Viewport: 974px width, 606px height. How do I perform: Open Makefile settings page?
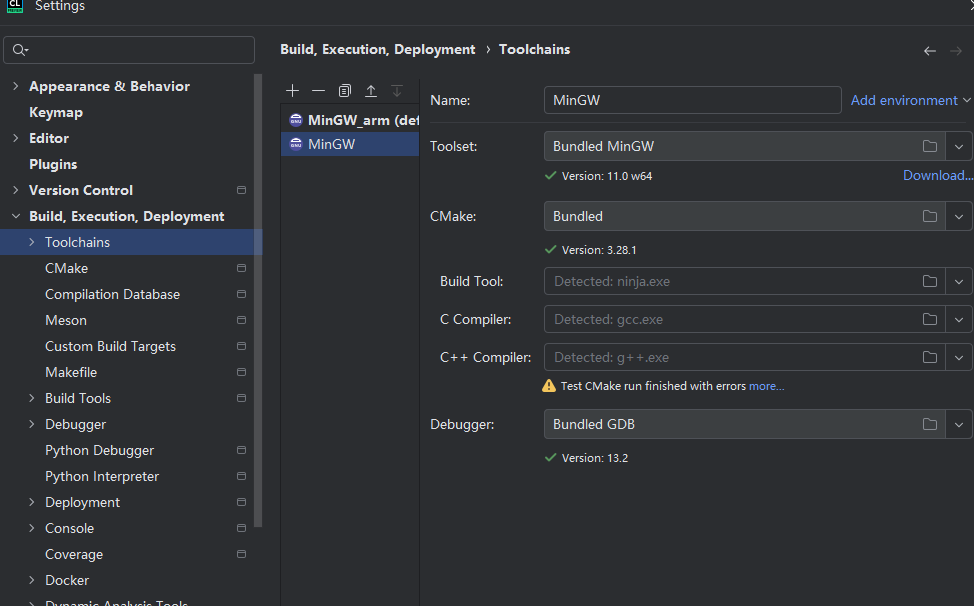coord(71,373)
